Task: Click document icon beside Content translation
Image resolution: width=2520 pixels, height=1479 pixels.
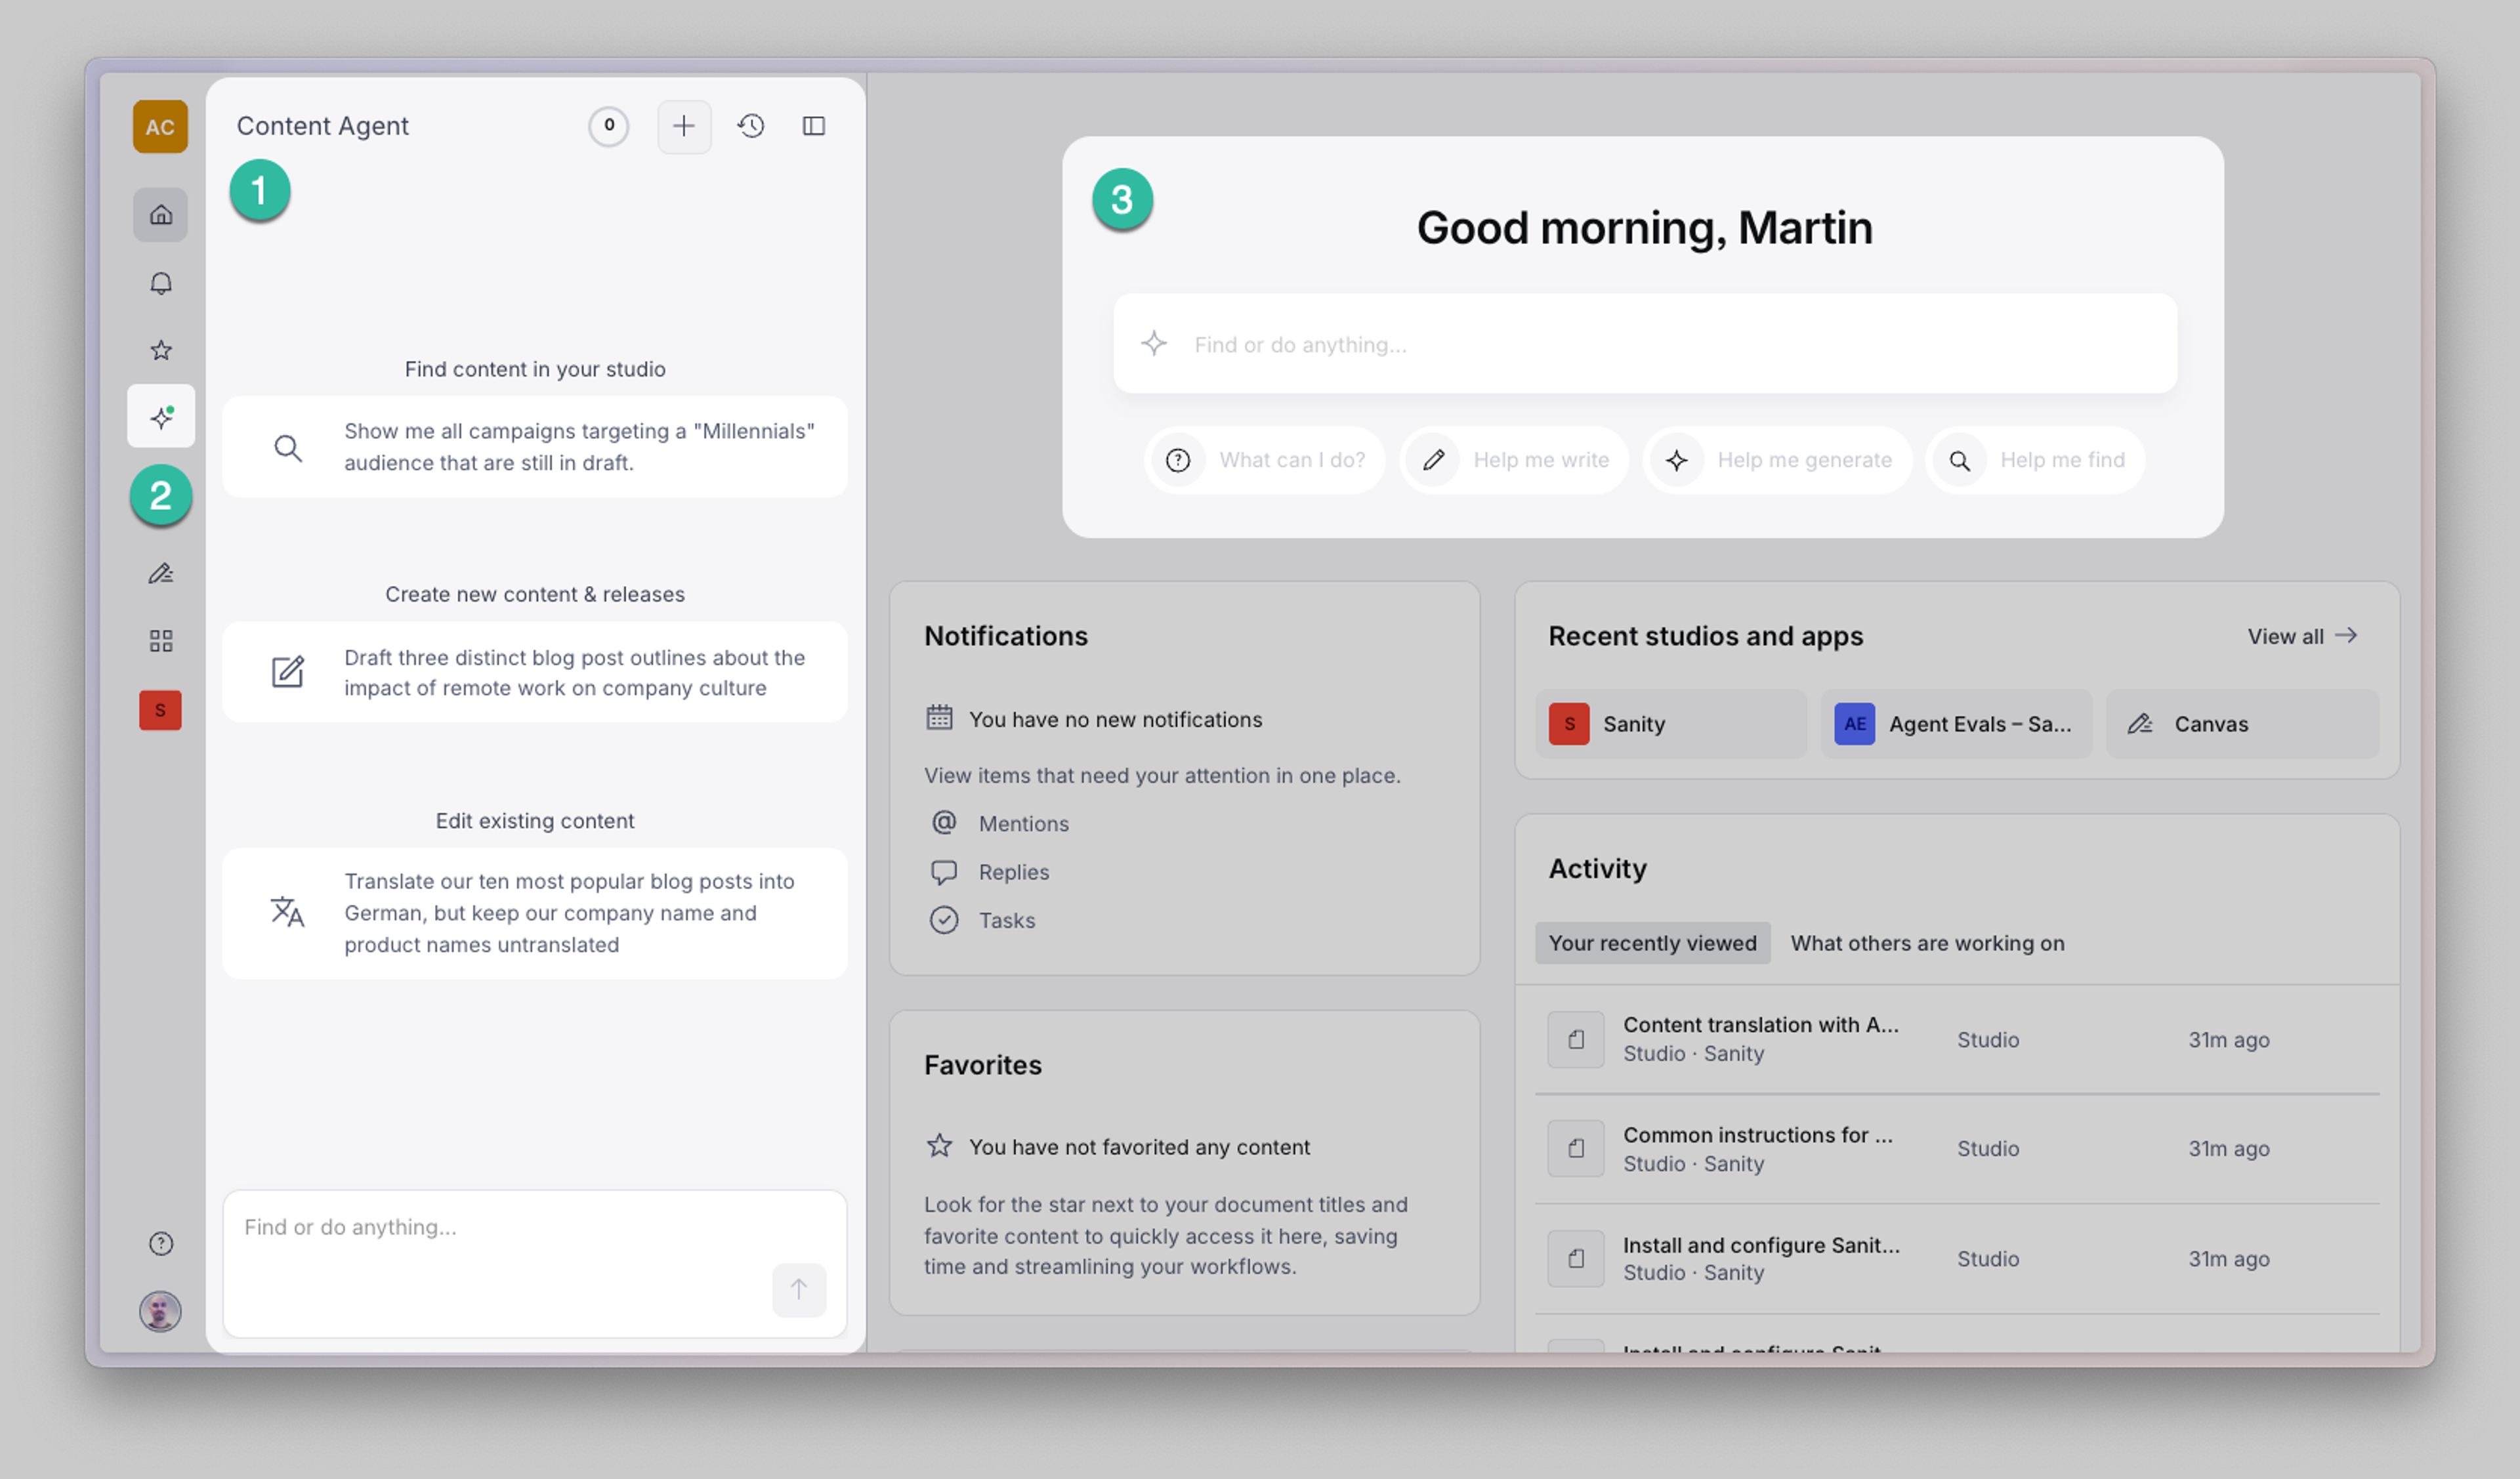Action: (1576, 1040)
